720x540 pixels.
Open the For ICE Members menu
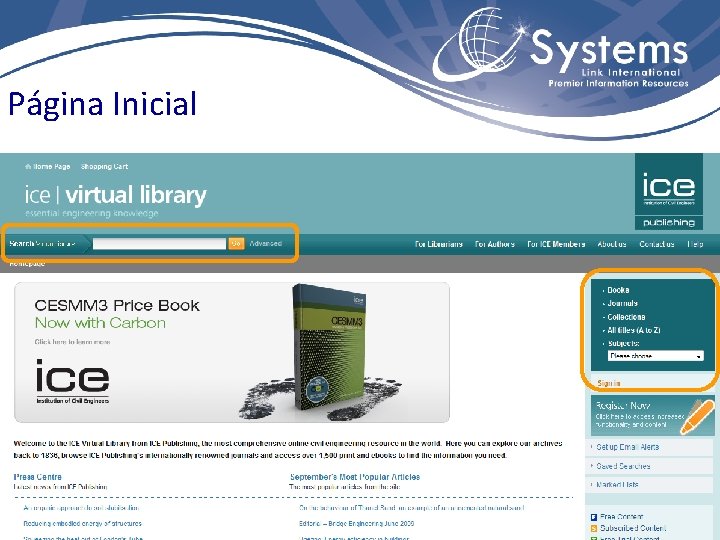[x=556, y=244]
